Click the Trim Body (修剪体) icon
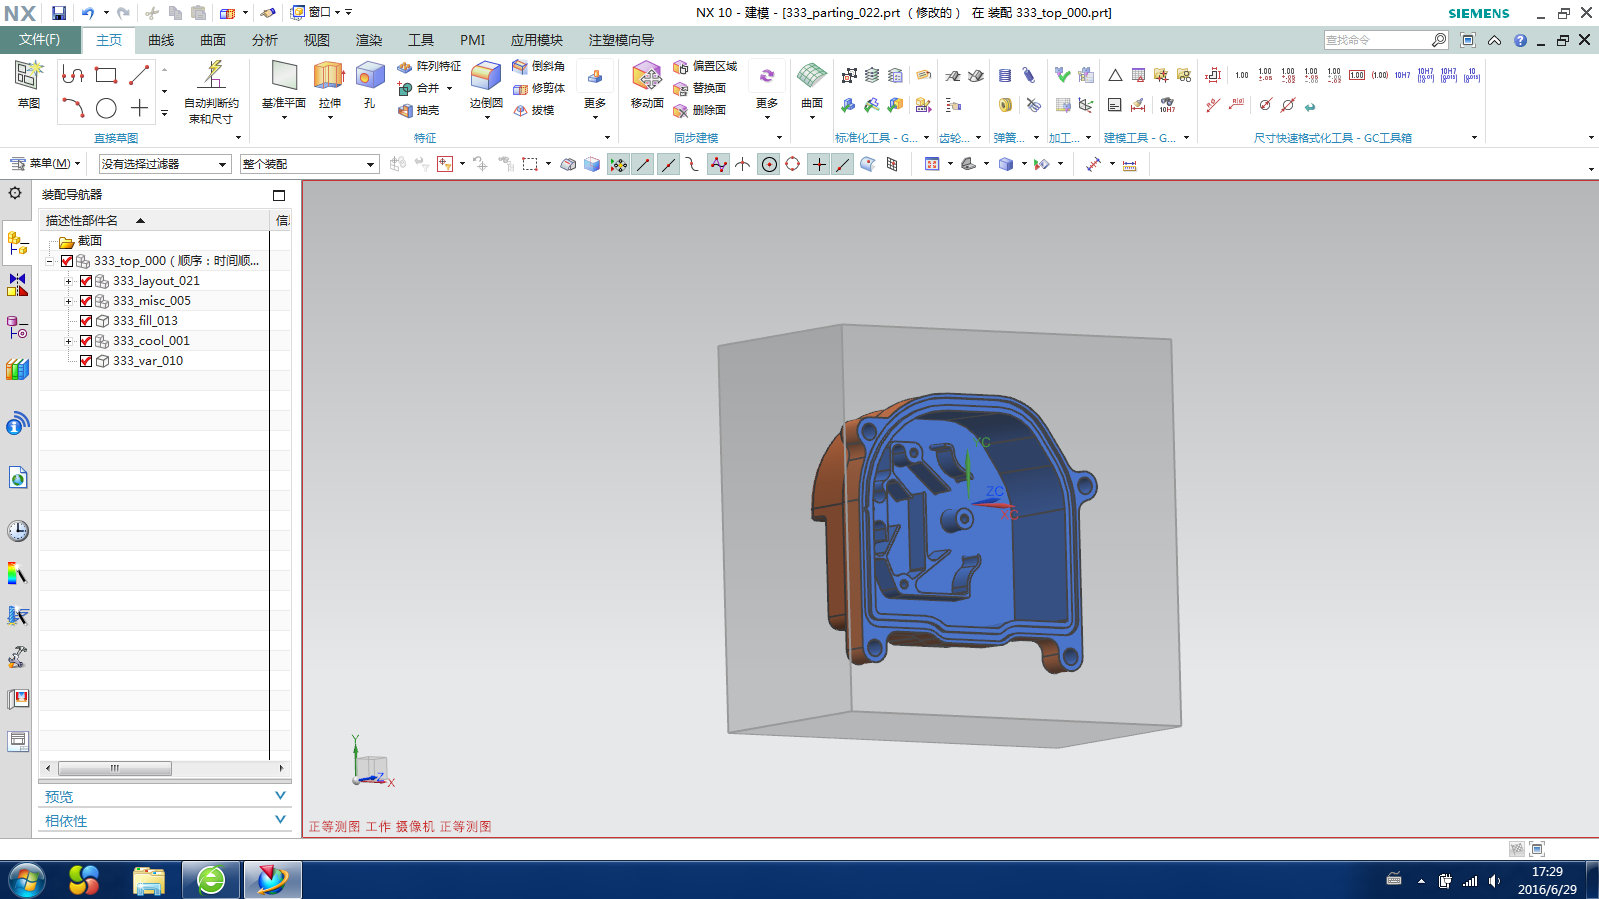The height and width of the screenshot is (899, 1599). 520,89
